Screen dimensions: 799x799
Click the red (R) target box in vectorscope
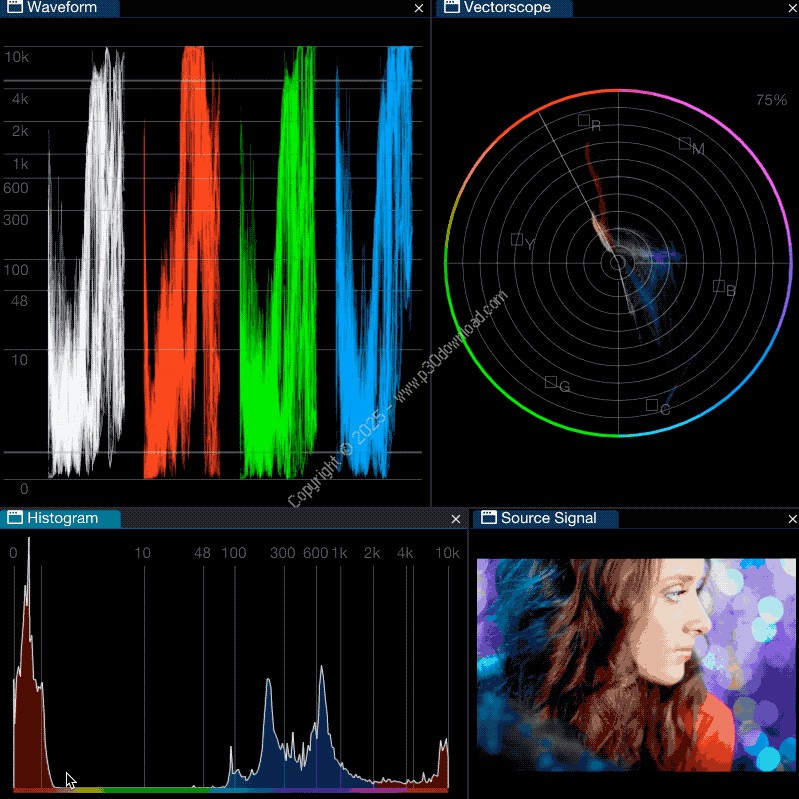click(x=584, y=120)
